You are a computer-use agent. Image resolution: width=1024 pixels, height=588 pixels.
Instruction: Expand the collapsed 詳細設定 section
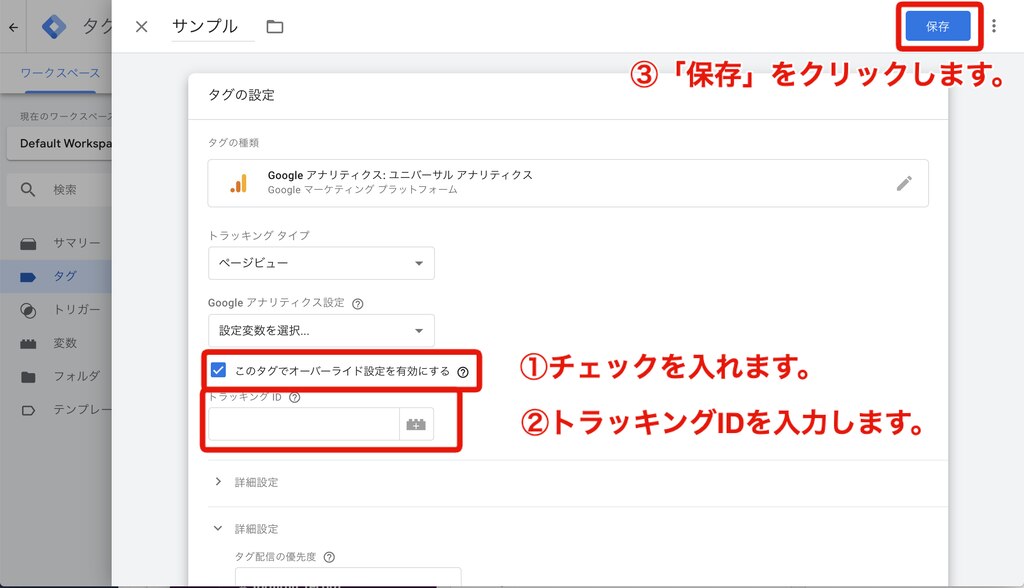[x=217, y=482]
